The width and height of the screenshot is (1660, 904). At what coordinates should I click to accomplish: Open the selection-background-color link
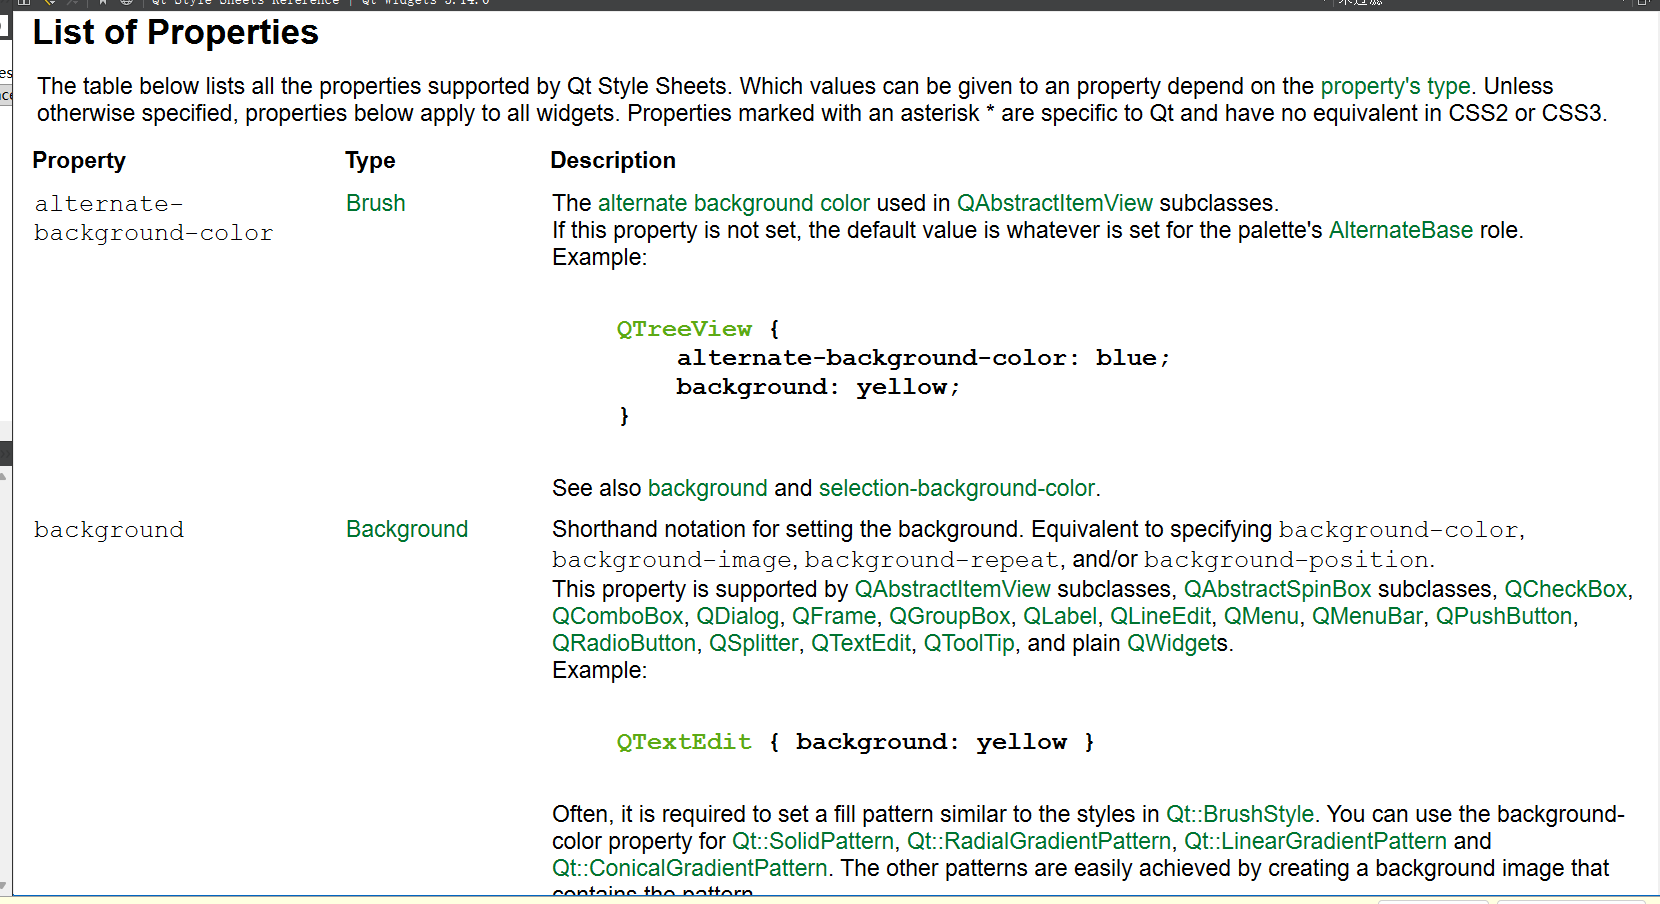(957, 488)
